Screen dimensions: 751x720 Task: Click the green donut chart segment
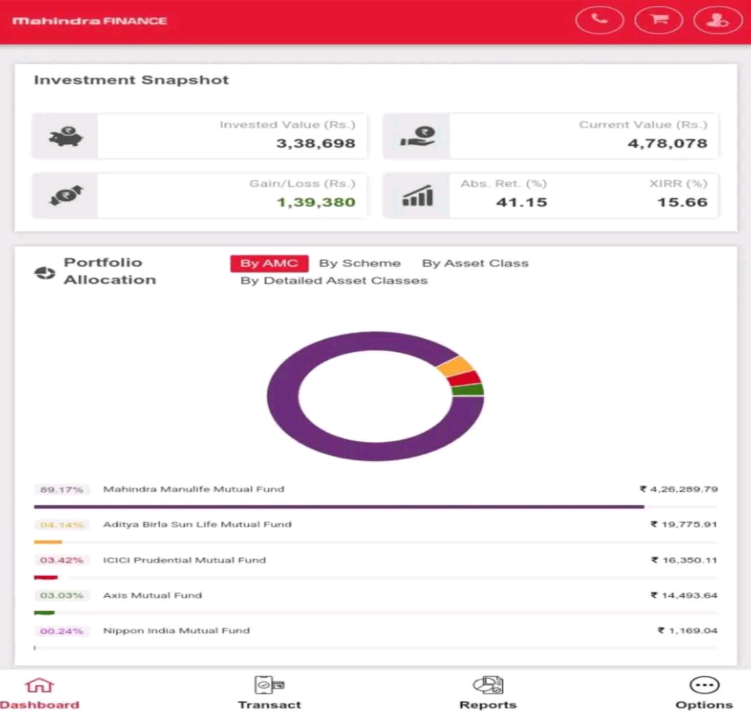(468, 390)
